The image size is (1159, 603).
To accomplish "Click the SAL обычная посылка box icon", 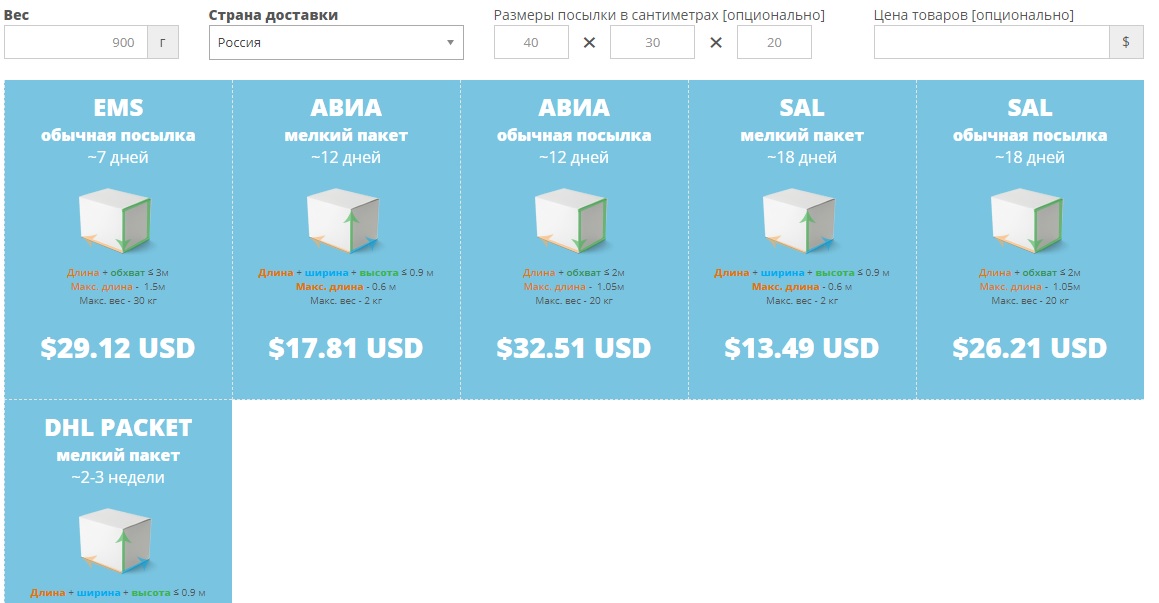I will point(1029,221).
